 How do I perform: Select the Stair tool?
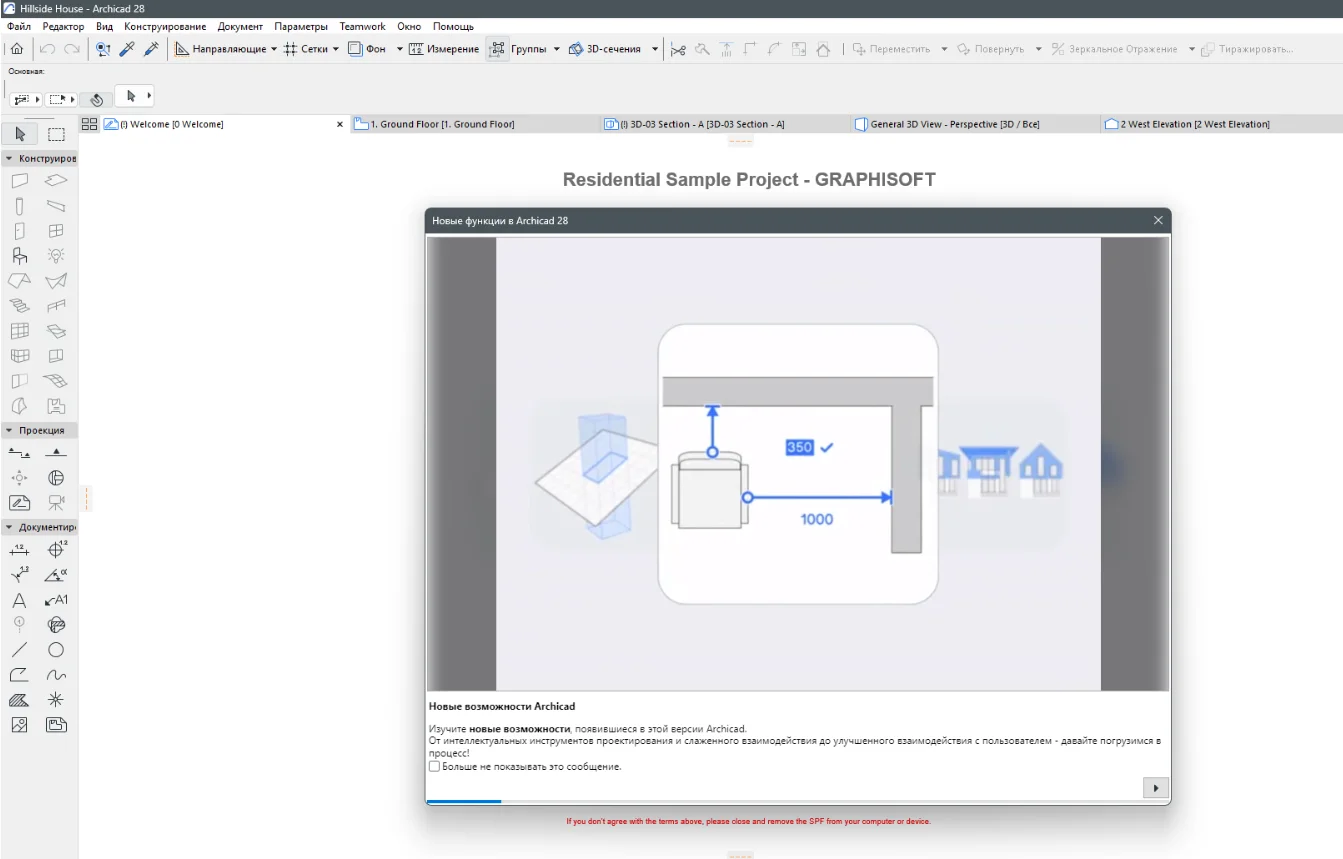(x=19, y=306)
